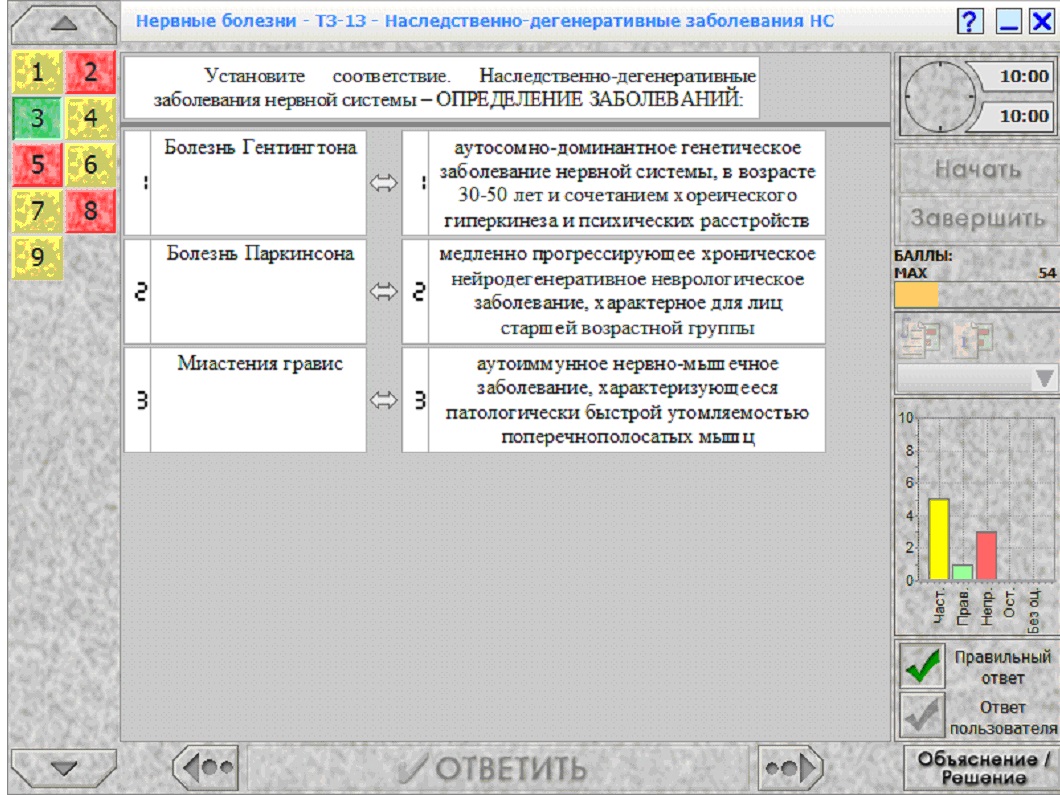This screenshot has height=795, width=1060.
Task: Open question 6 yellow tile
Action: 91,164
